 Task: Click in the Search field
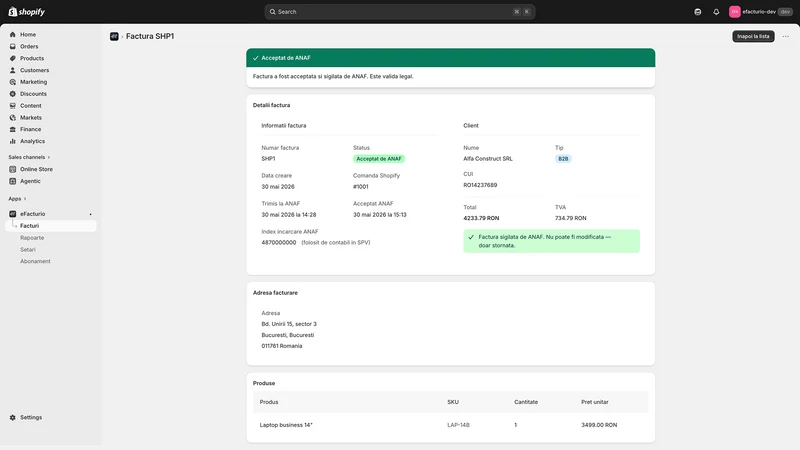399,12
